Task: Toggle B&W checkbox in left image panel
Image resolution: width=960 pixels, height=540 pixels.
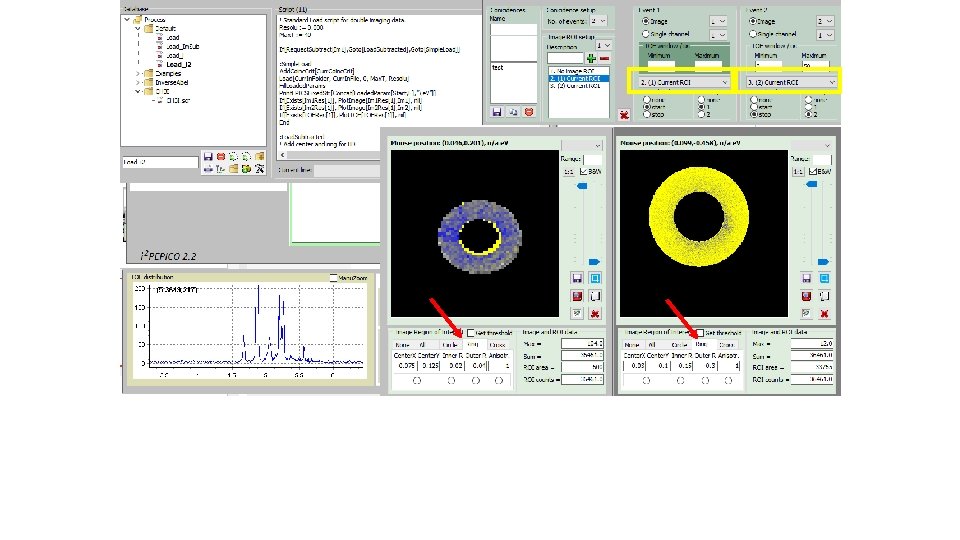Action: (583, 172)
